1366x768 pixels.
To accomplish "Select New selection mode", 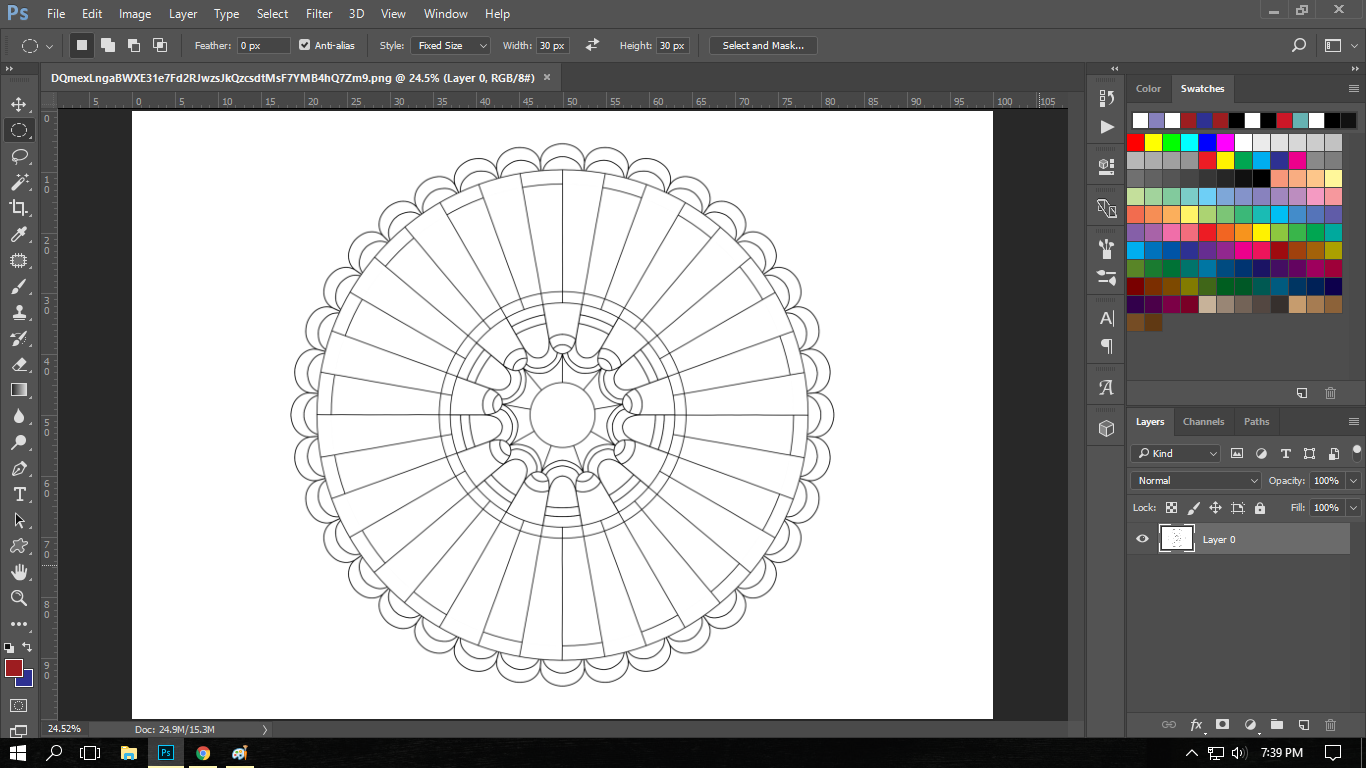I will point(81,45).
